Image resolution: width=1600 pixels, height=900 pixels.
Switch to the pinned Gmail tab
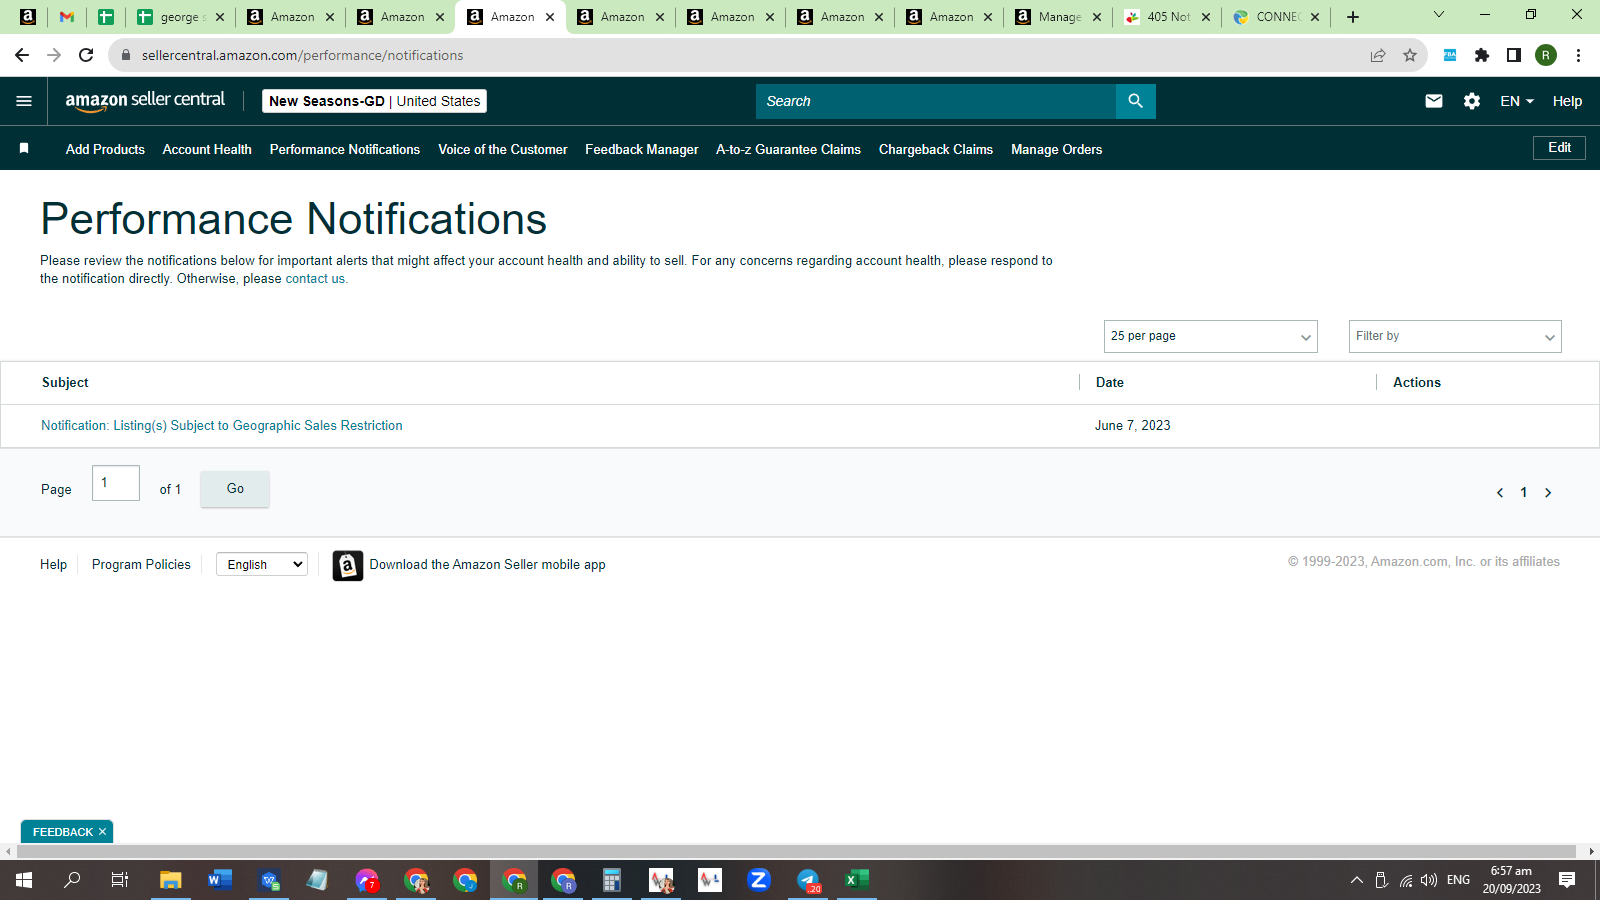(67, 17)
